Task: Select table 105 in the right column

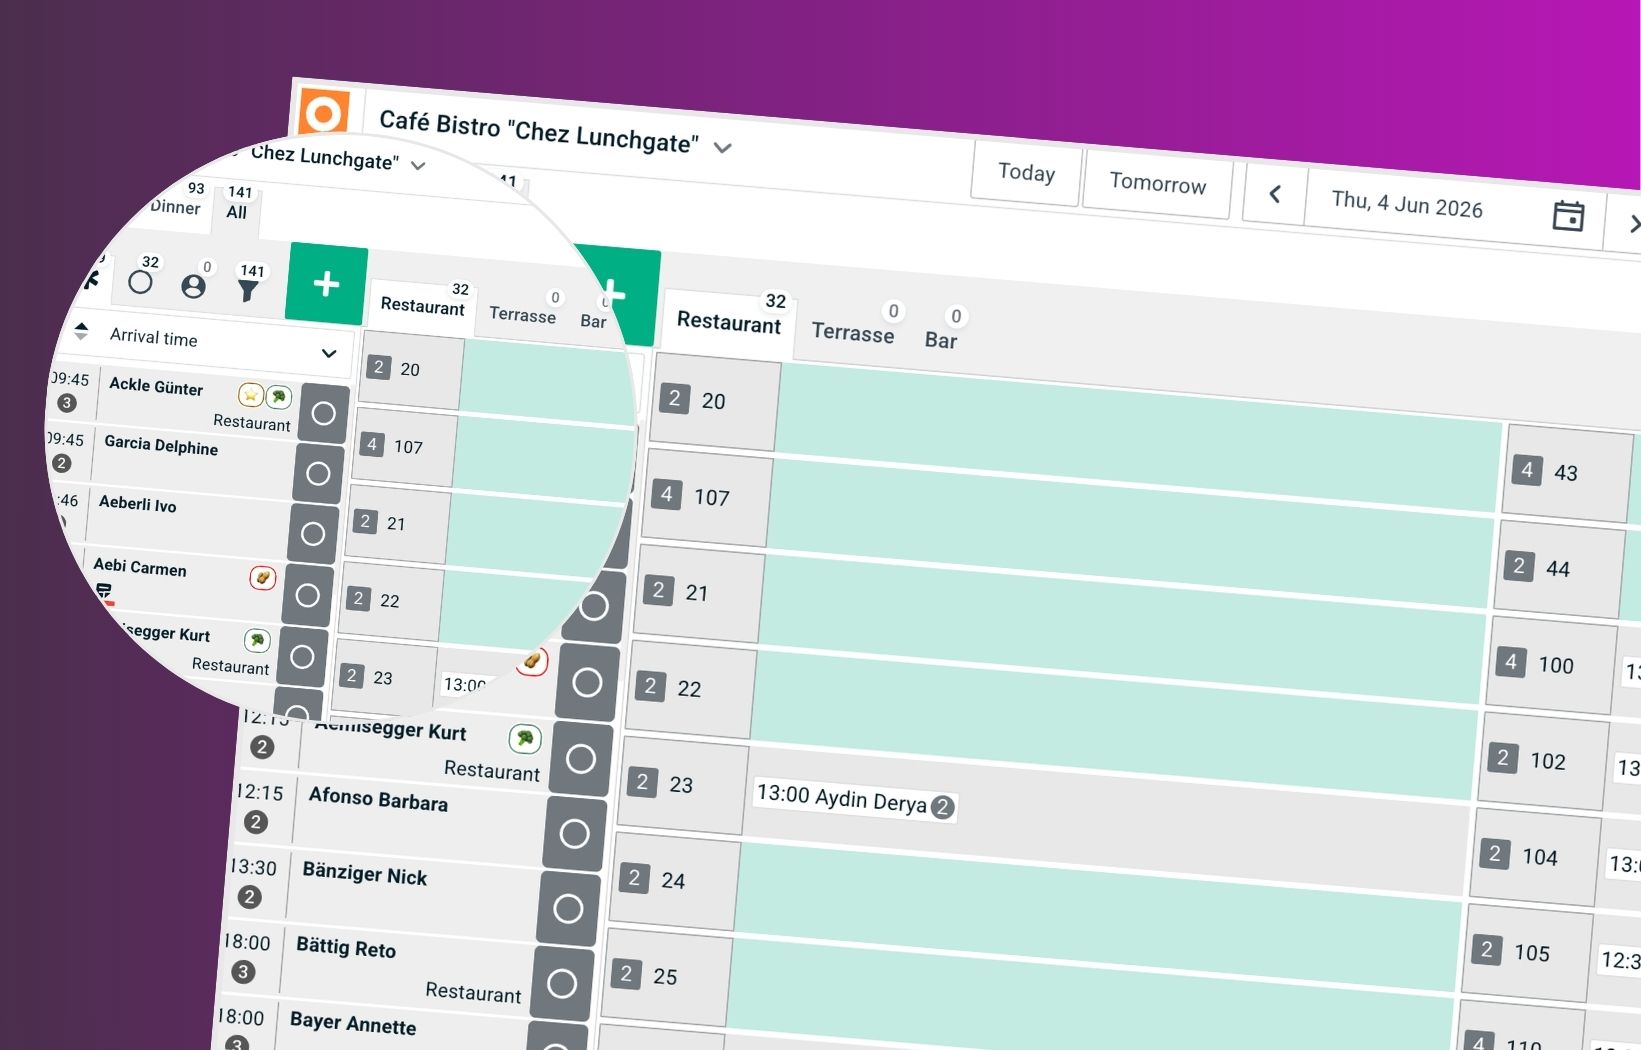Action: (1528, 953)
